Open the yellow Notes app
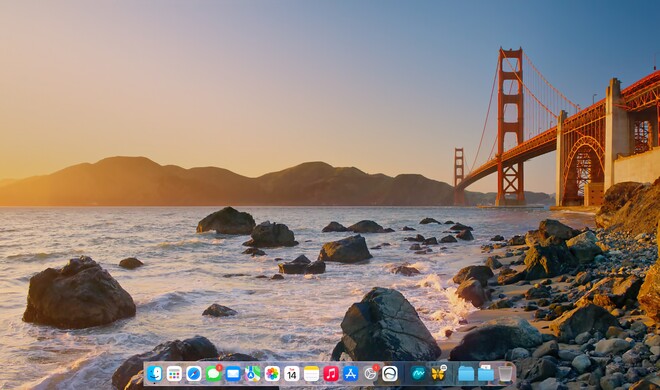Image resolution: width=660 pixels, height=390 pixels. (x=311, y=374)
